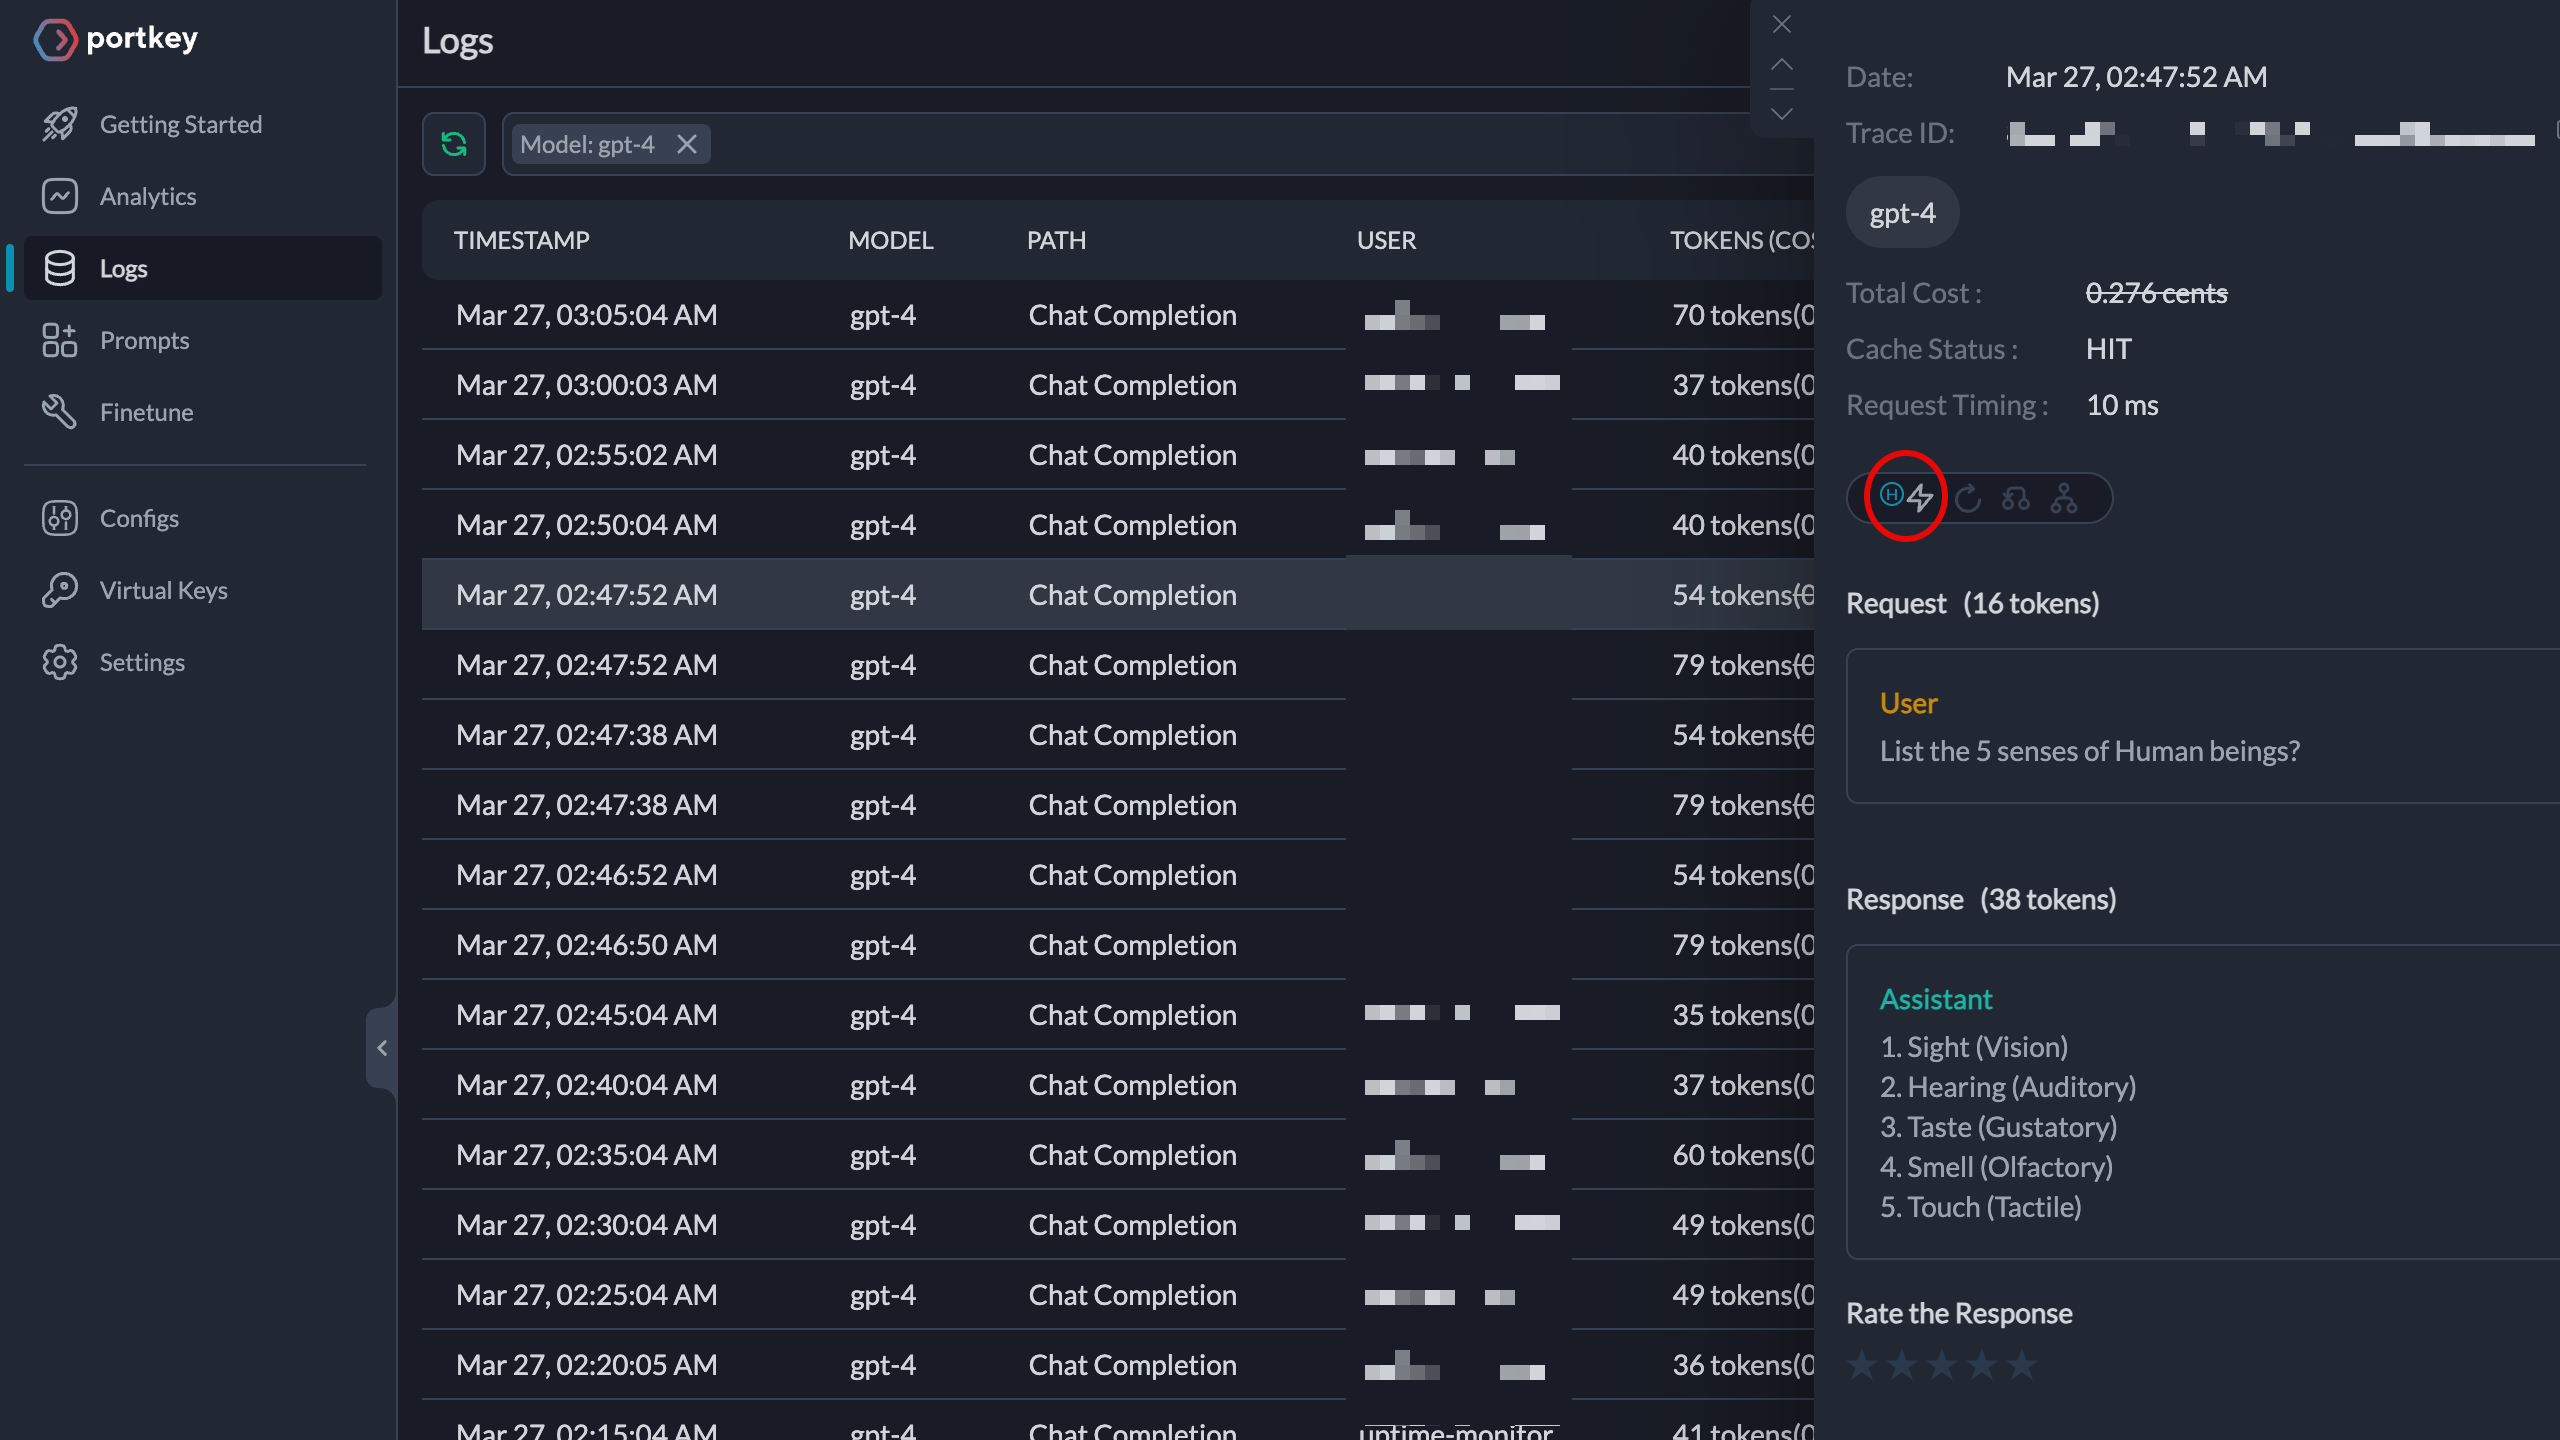Collapse the left sidebar
This screenshot has height=1440, width=2560.
381,1048
